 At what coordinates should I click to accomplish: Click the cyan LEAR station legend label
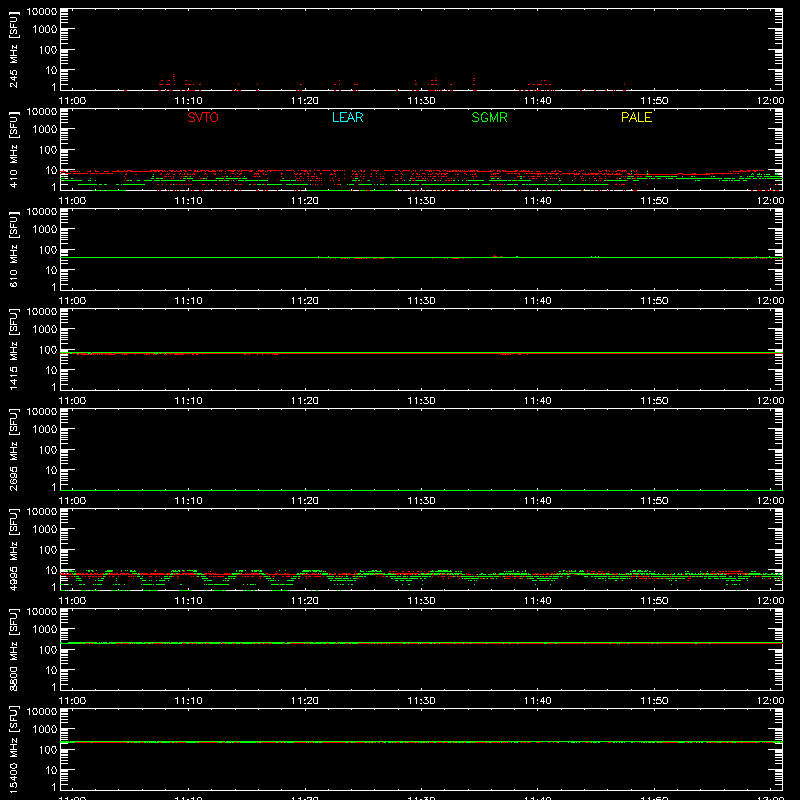[347, 117]
